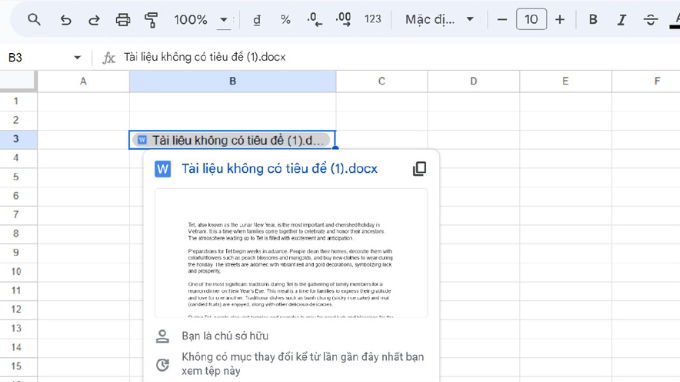The width and height of the screenshot is (680, 382).
Task: Toggle bold formatting
Action: coord(593,20)
